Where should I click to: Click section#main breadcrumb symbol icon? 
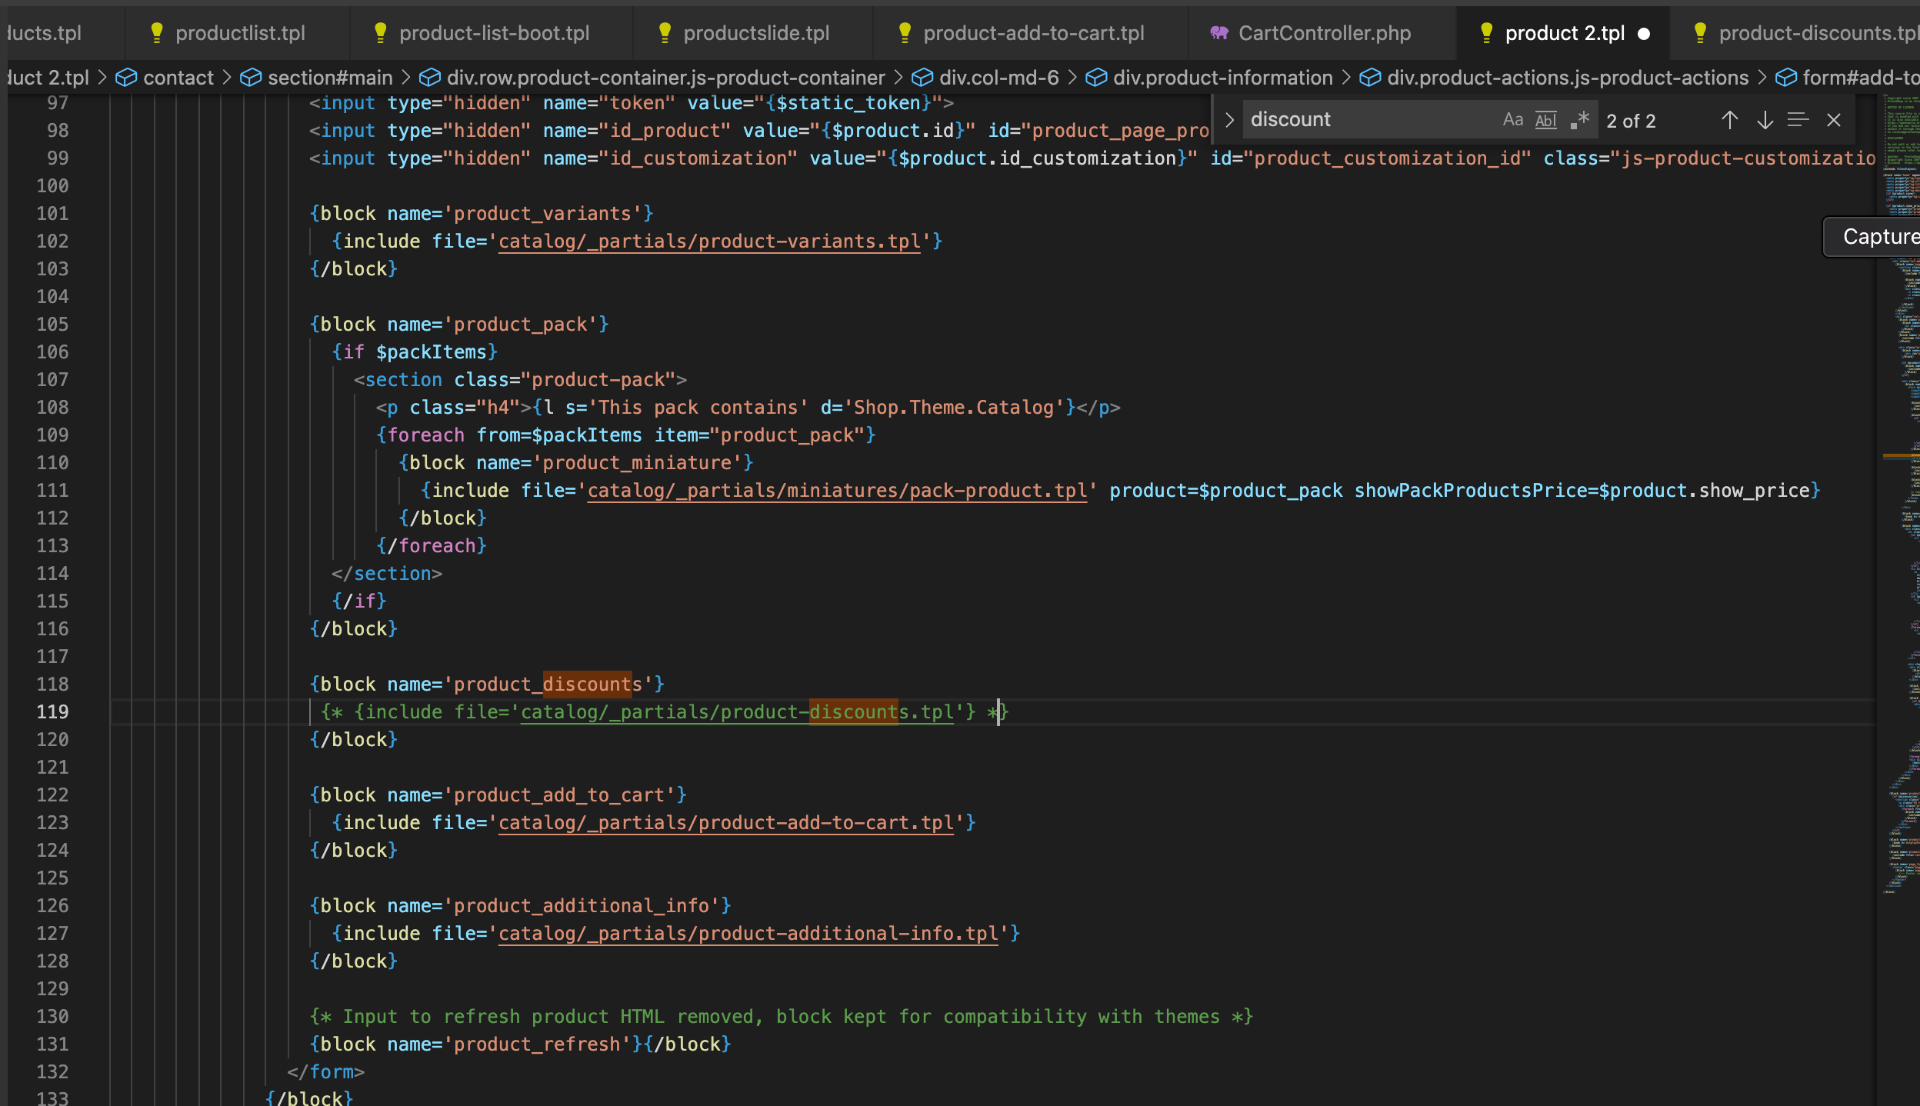251,78
